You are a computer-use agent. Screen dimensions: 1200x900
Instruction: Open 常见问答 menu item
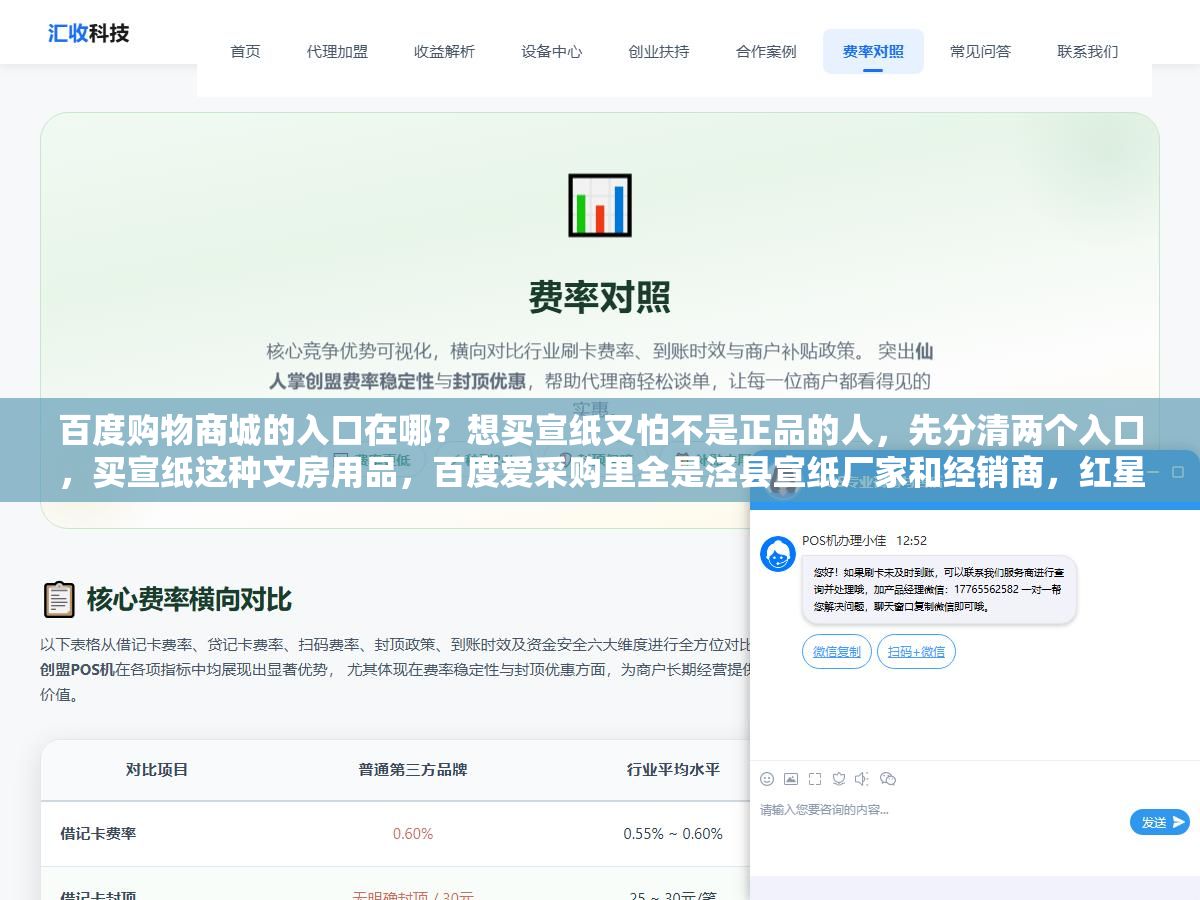[x=980, y=51]
